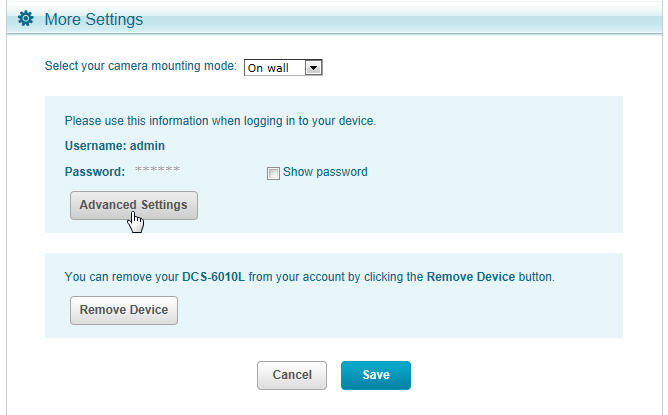The image size is (668, 415).
Task: Open Advanced Settings
Action: (133, 205)
